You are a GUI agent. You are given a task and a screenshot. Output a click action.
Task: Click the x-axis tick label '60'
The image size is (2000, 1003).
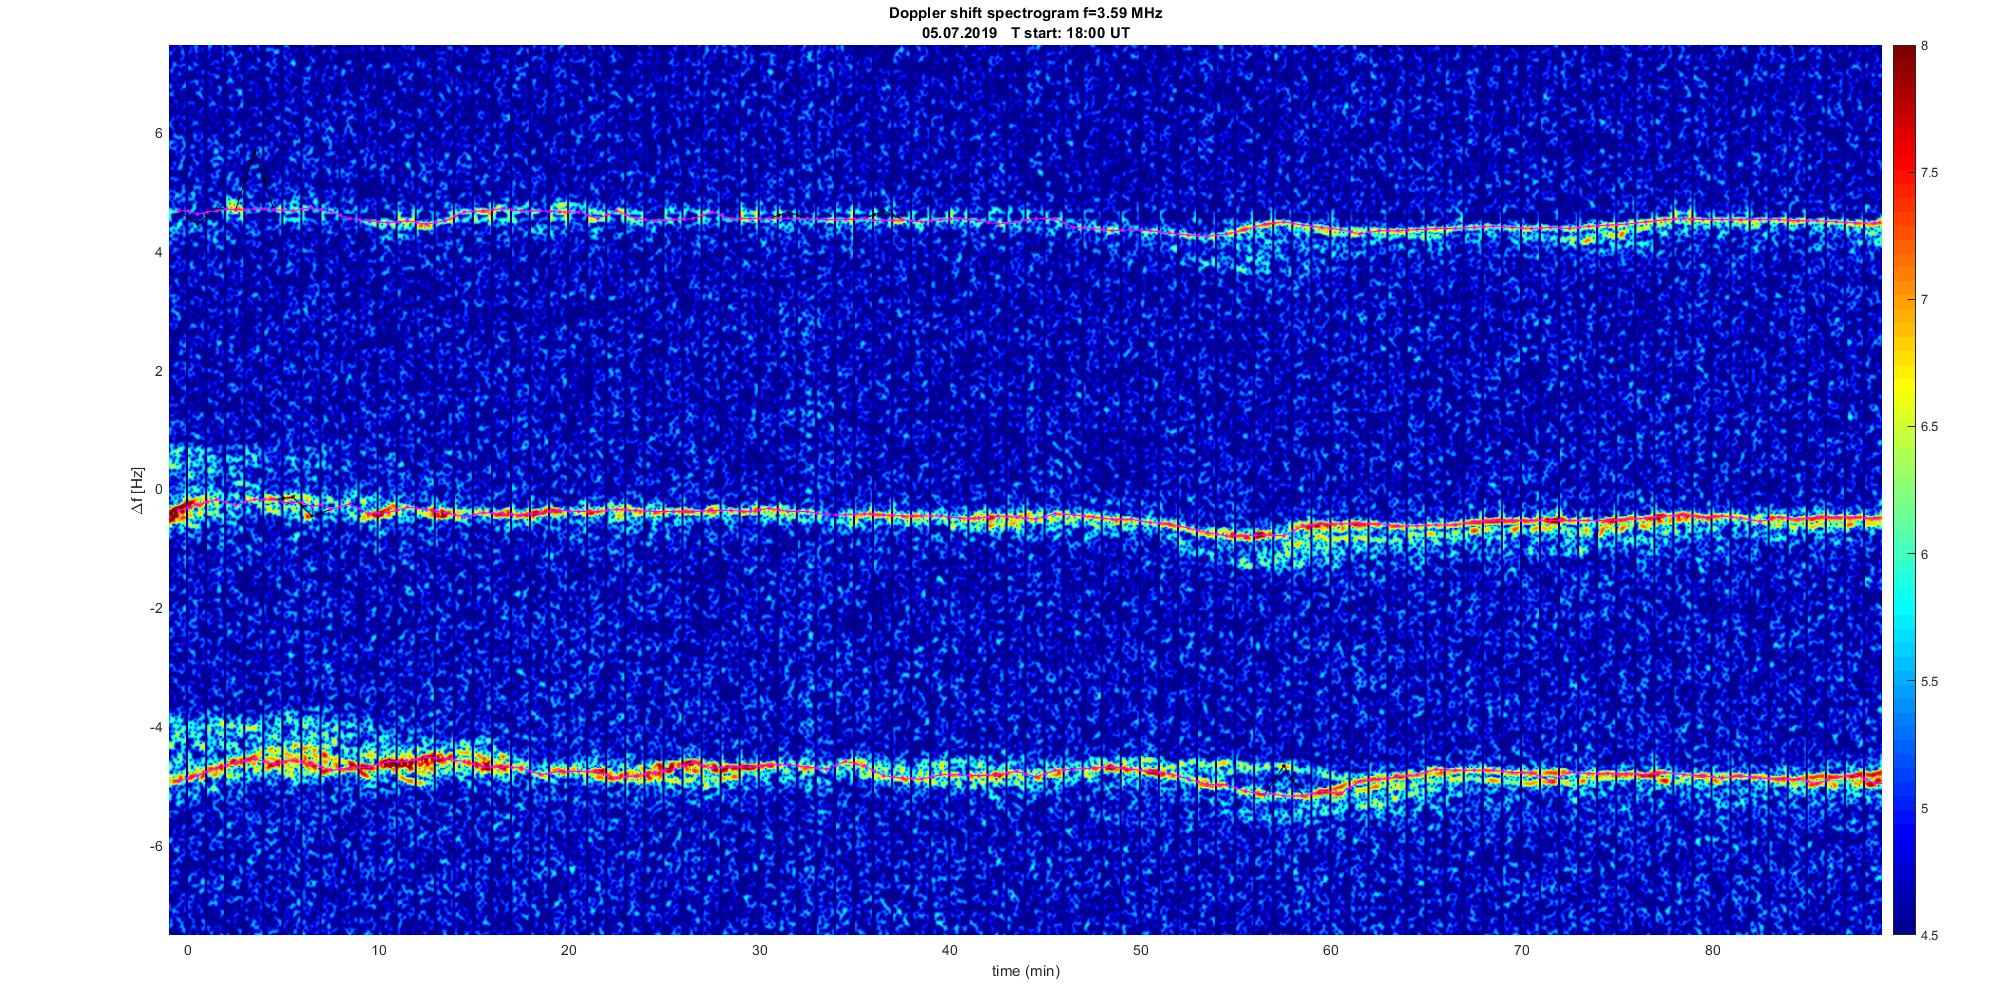1331,950
